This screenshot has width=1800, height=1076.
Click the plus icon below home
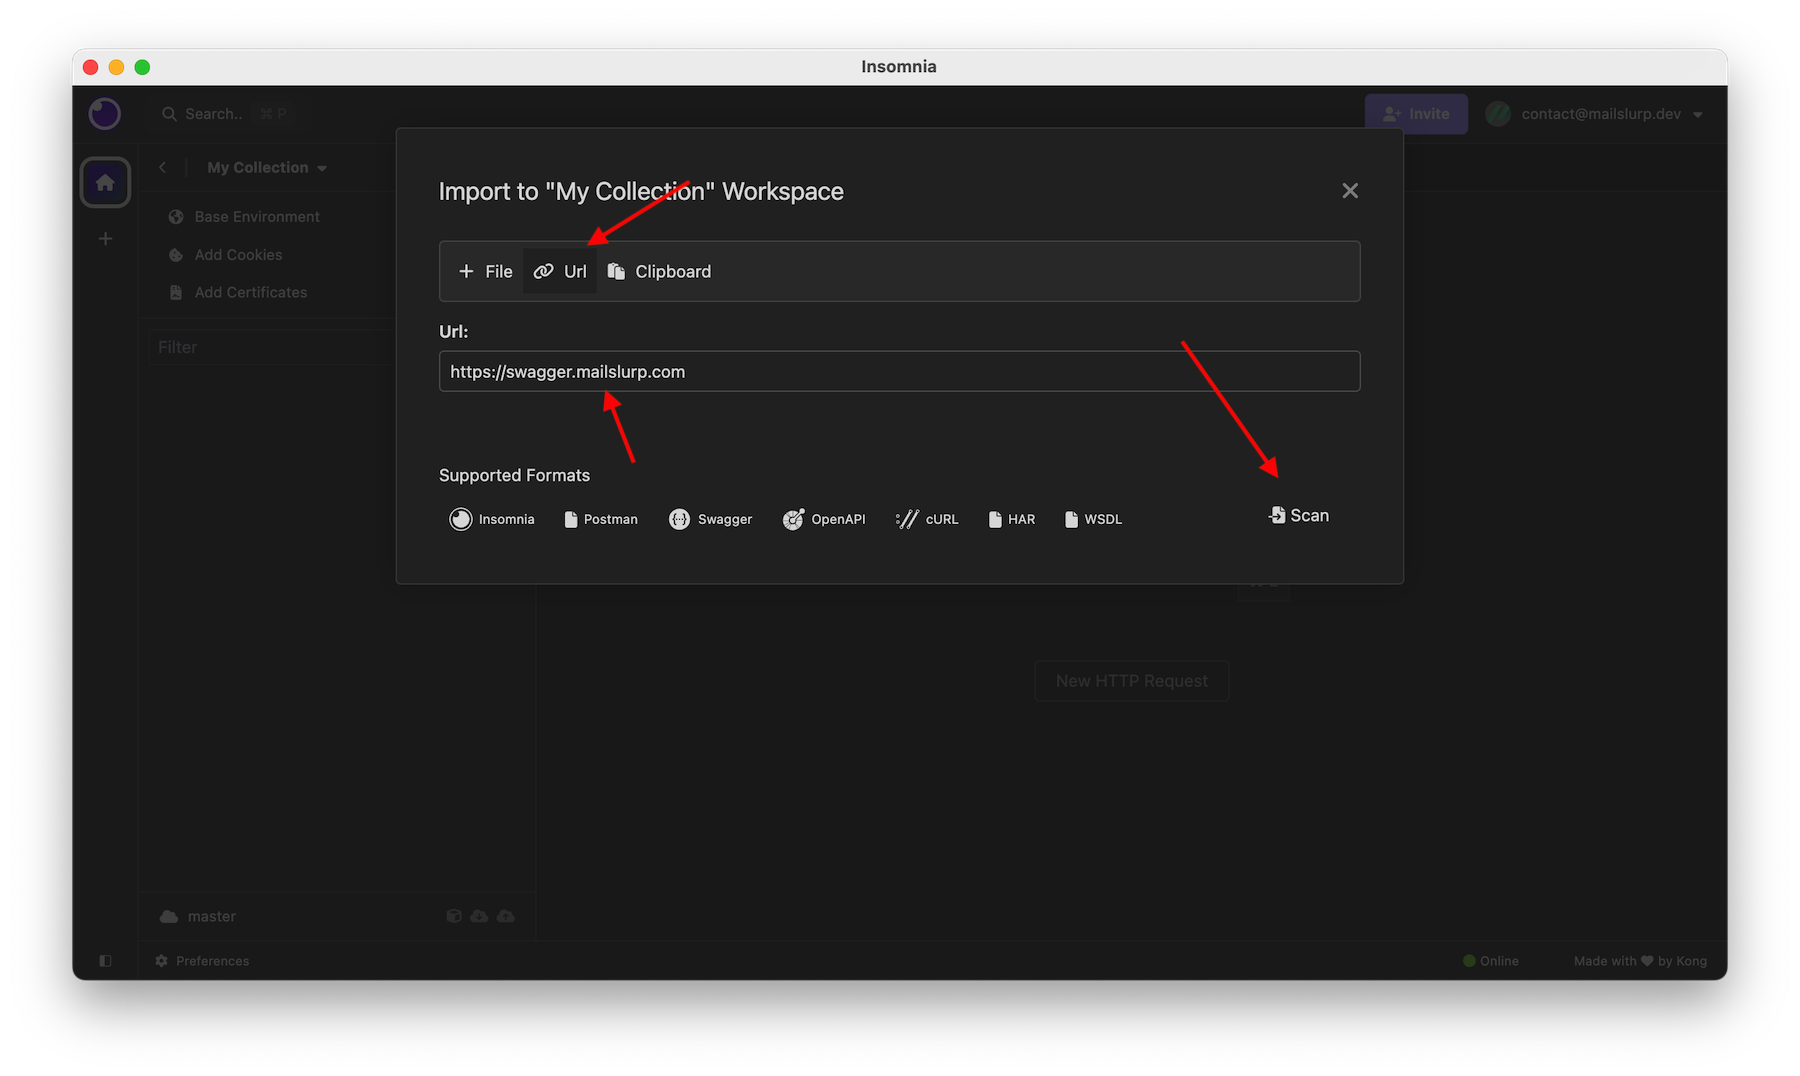click(105, 239)
